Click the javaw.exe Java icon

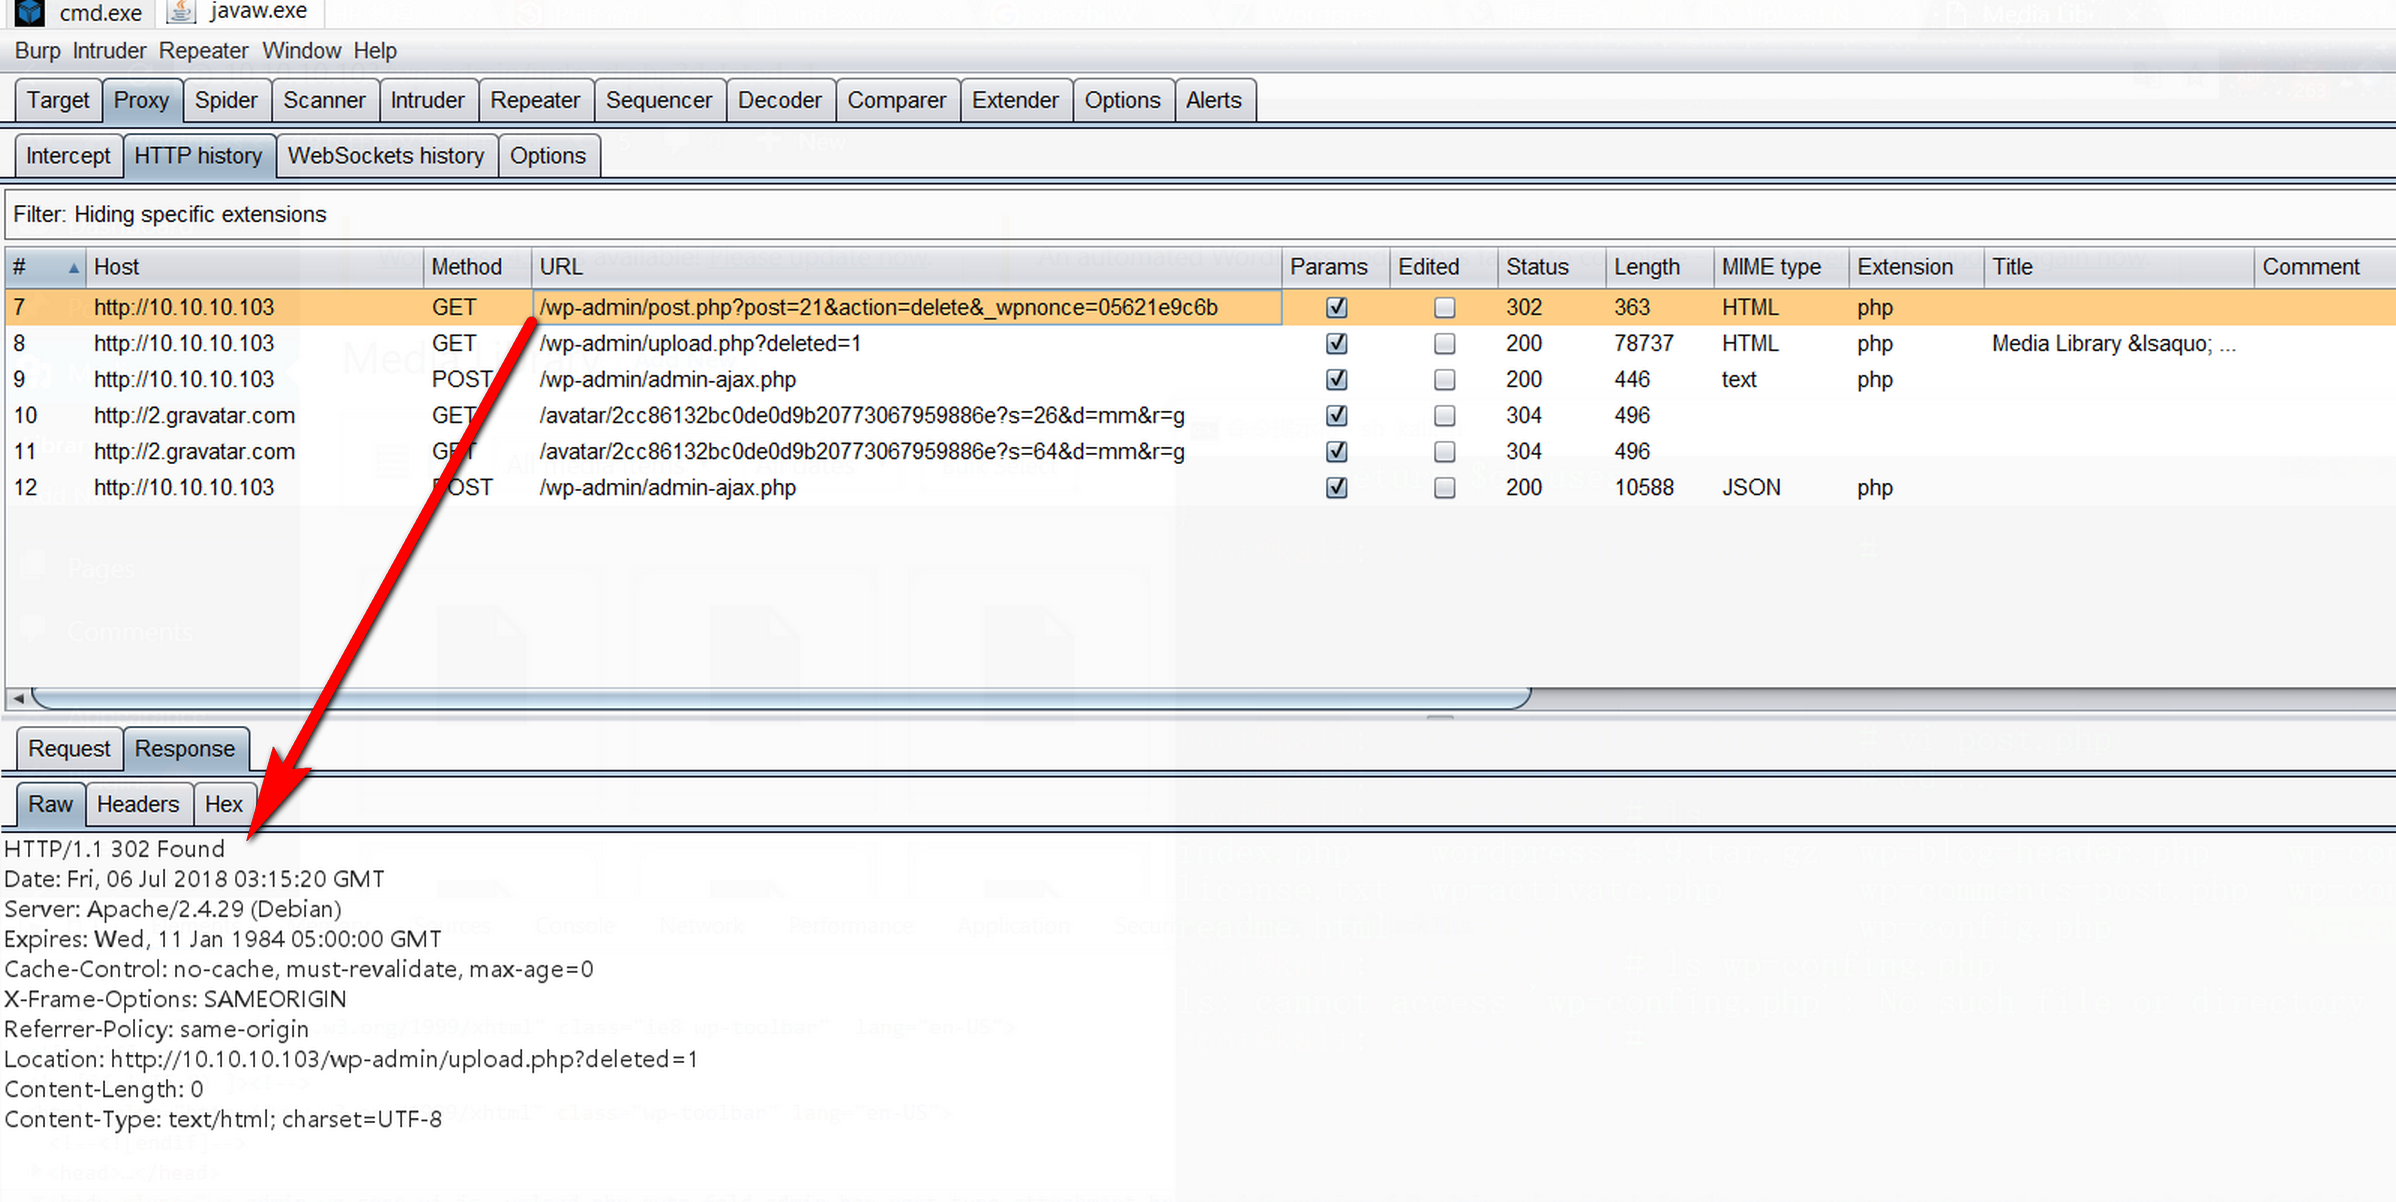(x=181, y=12)
